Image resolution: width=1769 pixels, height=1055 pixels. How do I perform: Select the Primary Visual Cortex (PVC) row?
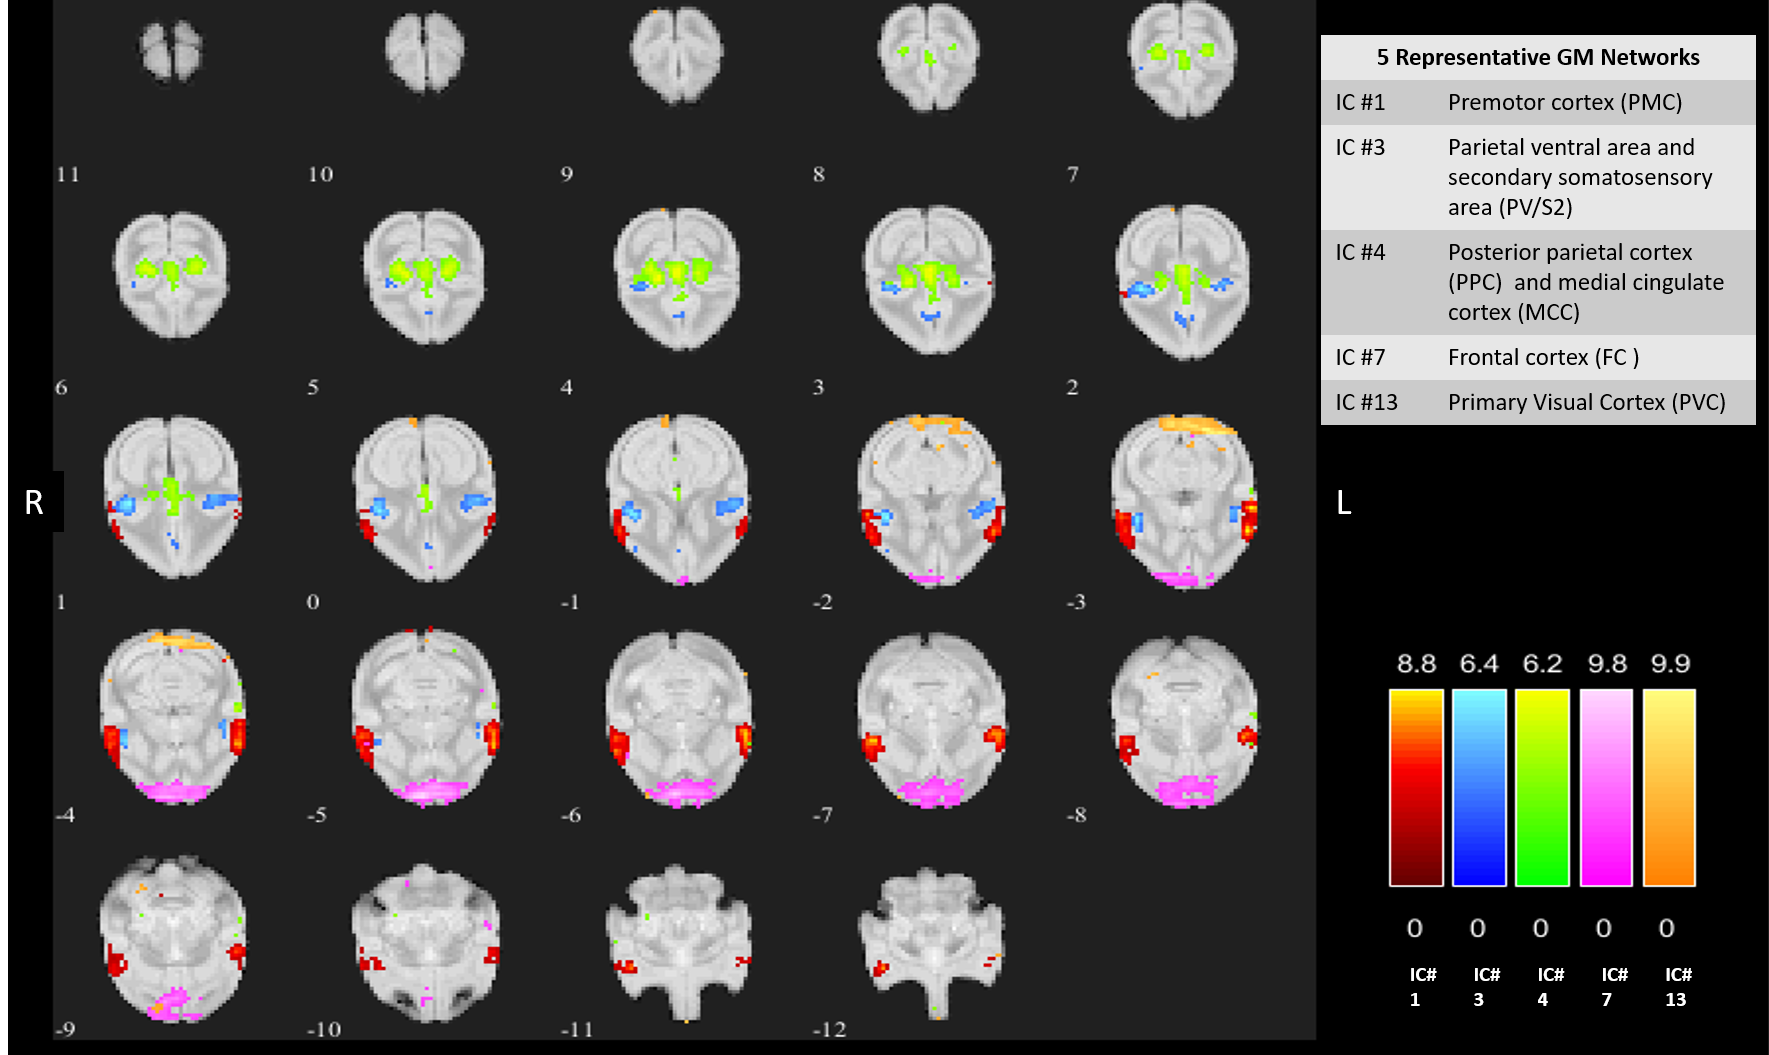click(x=1538, y=402)
